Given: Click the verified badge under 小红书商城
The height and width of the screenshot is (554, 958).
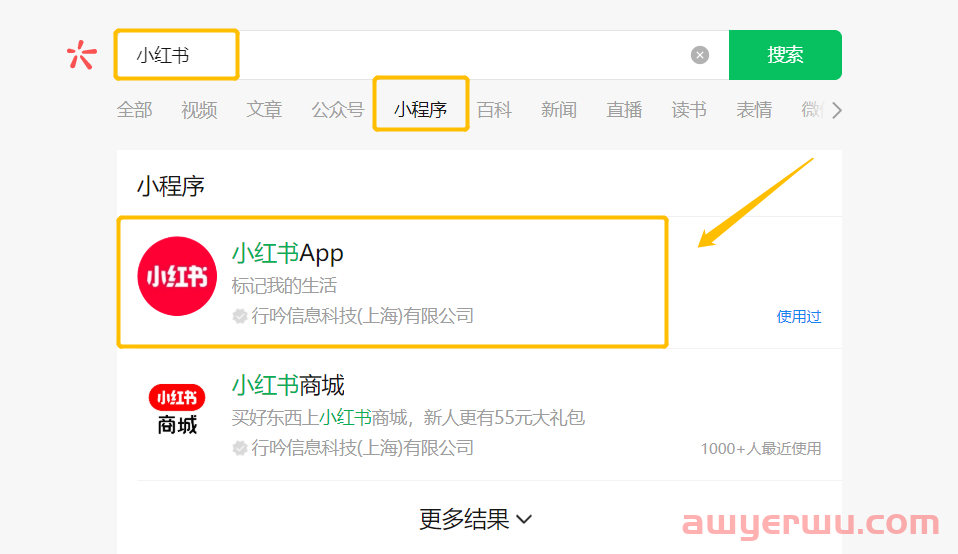Looking at the screenshot, I should 240,448.
